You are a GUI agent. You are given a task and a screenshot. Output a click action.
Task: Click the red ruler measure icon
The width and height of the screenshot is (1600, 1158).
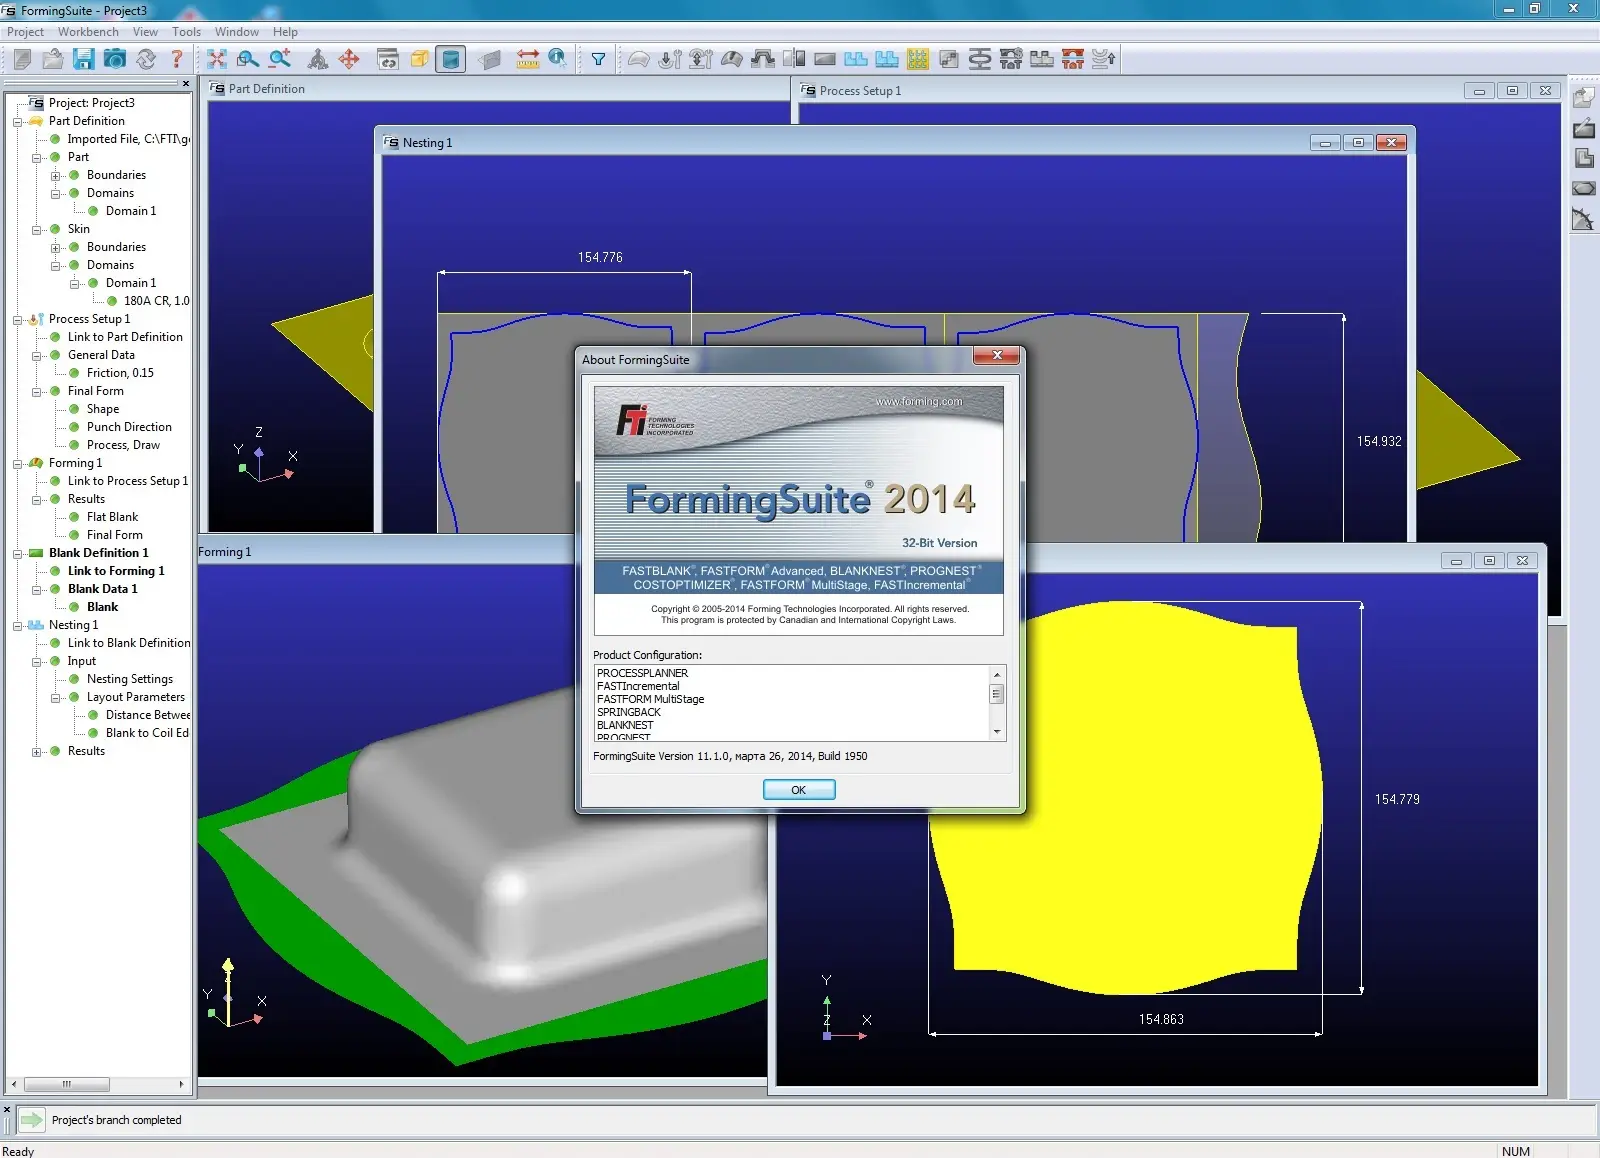click(528, 59)
